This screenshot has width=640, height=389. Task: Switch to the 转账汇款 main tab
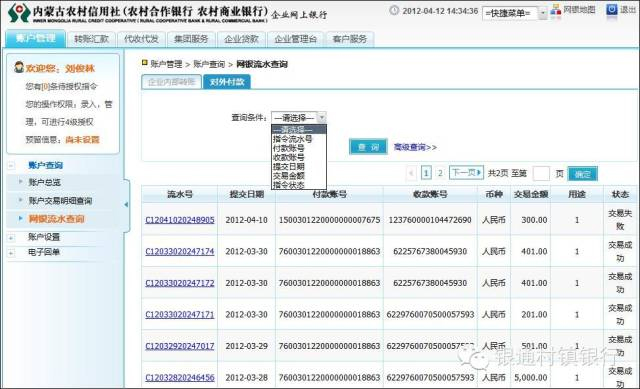coord(91,39)
